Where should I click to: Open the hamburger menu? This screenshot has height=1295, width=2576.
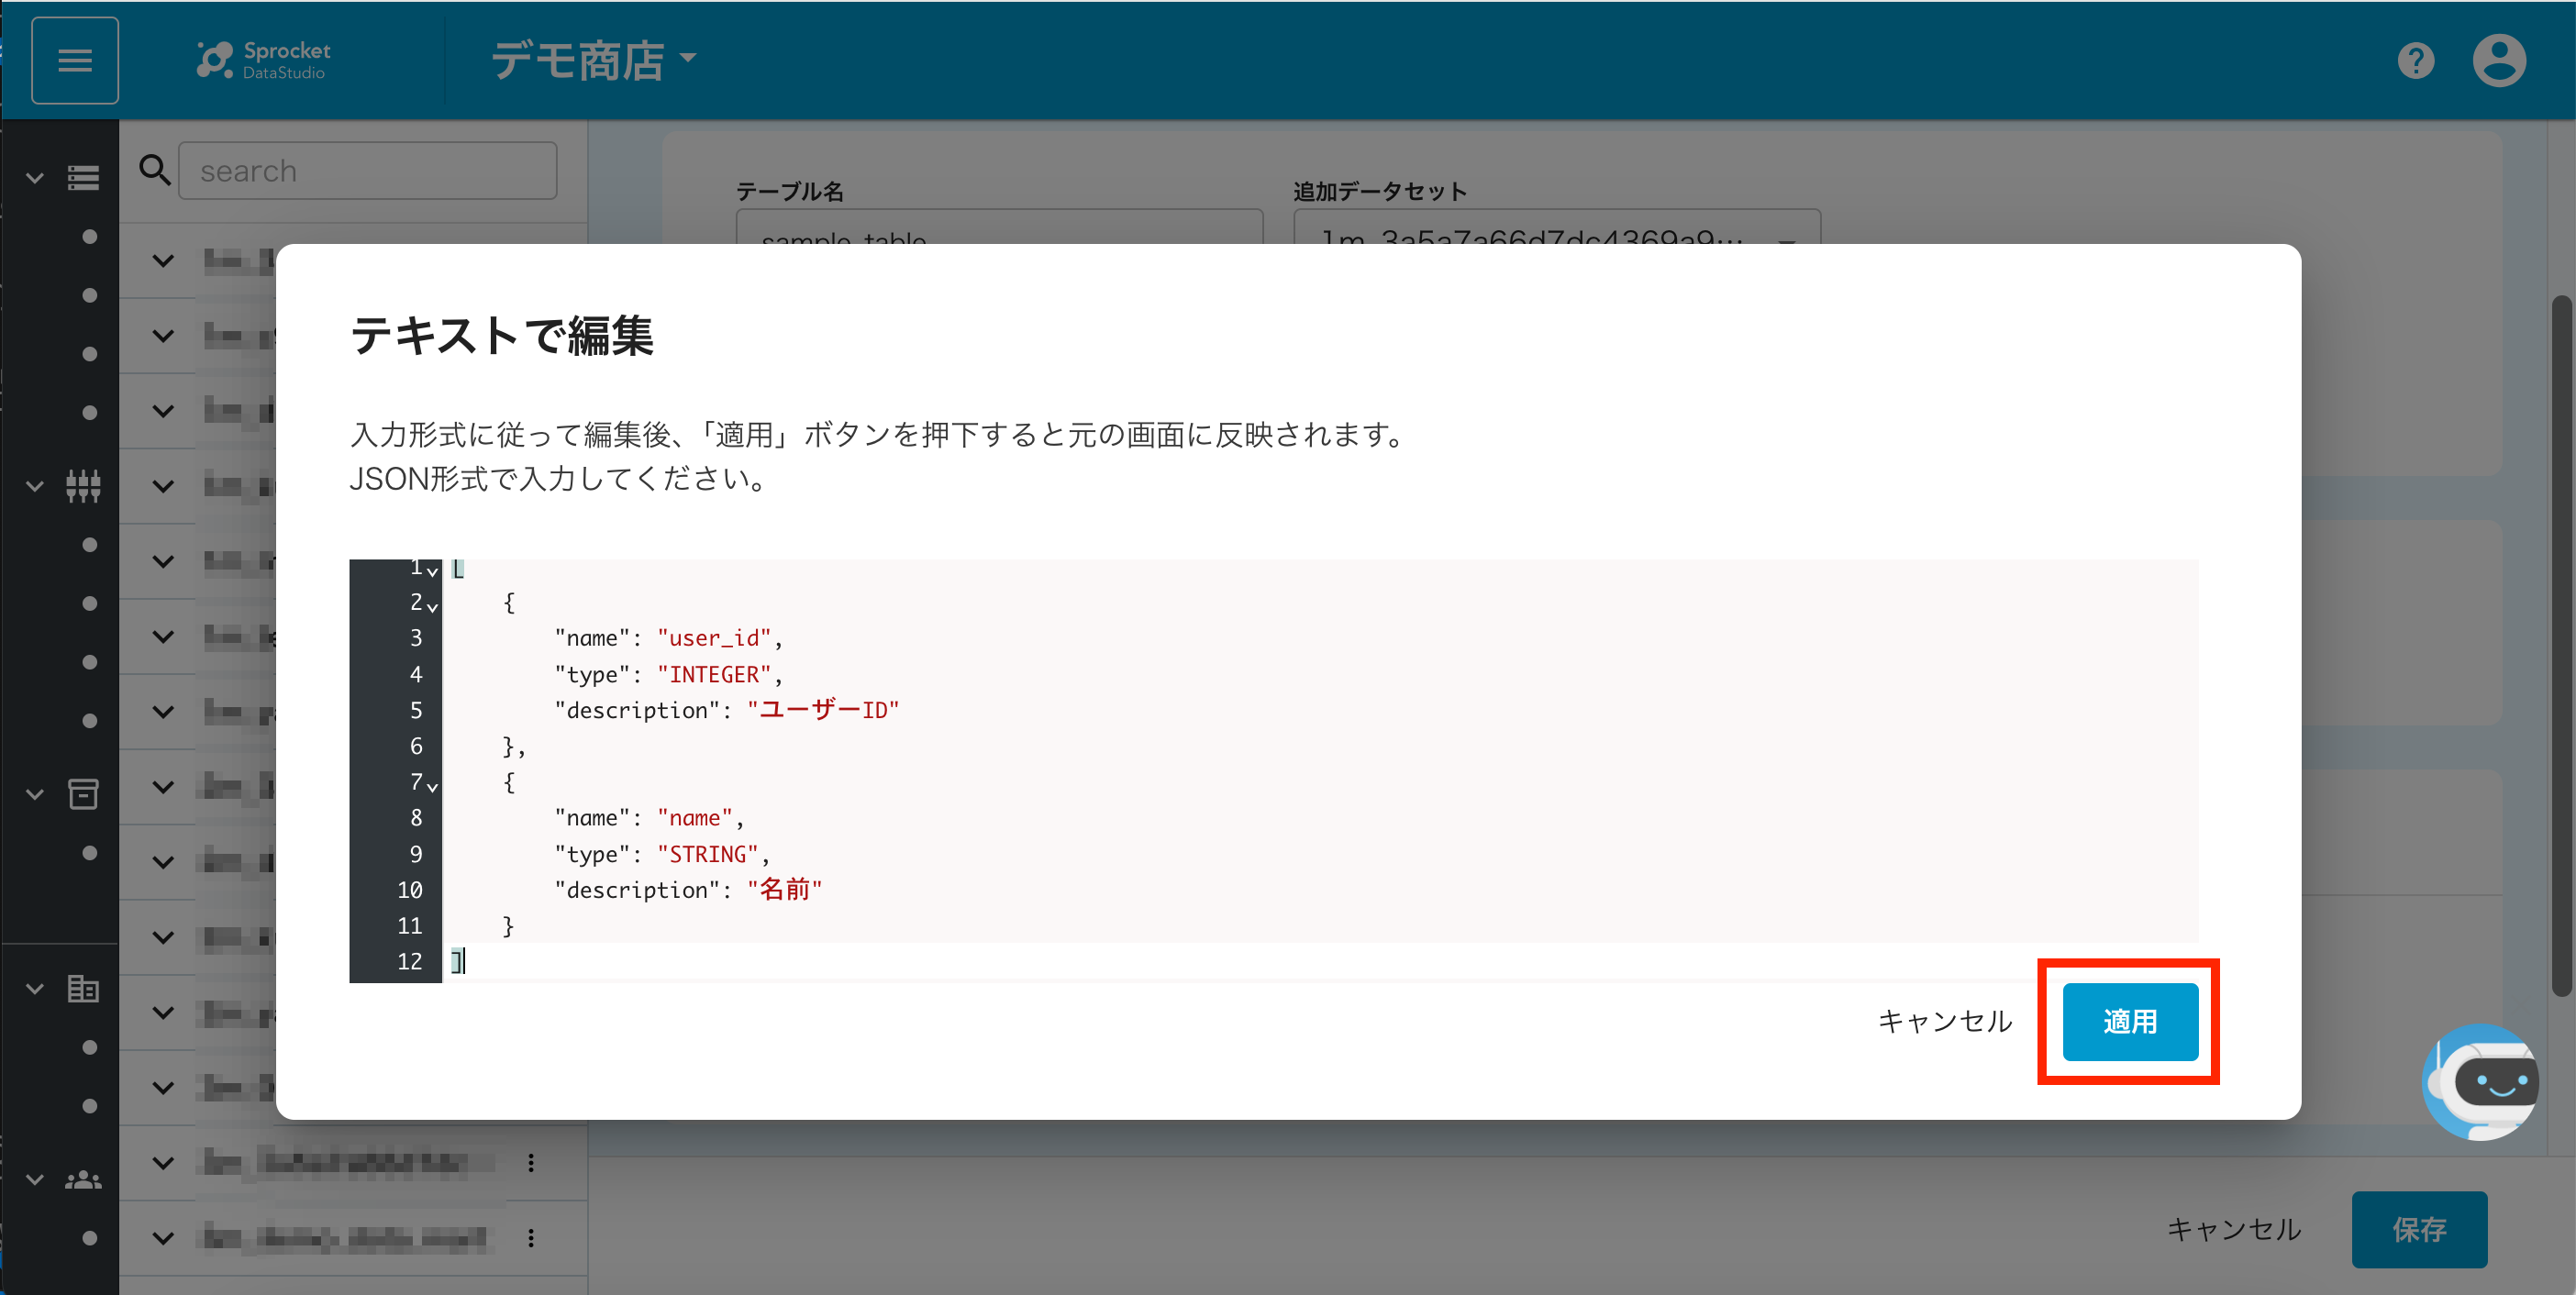pyautogui.click(x=75, y=60)
